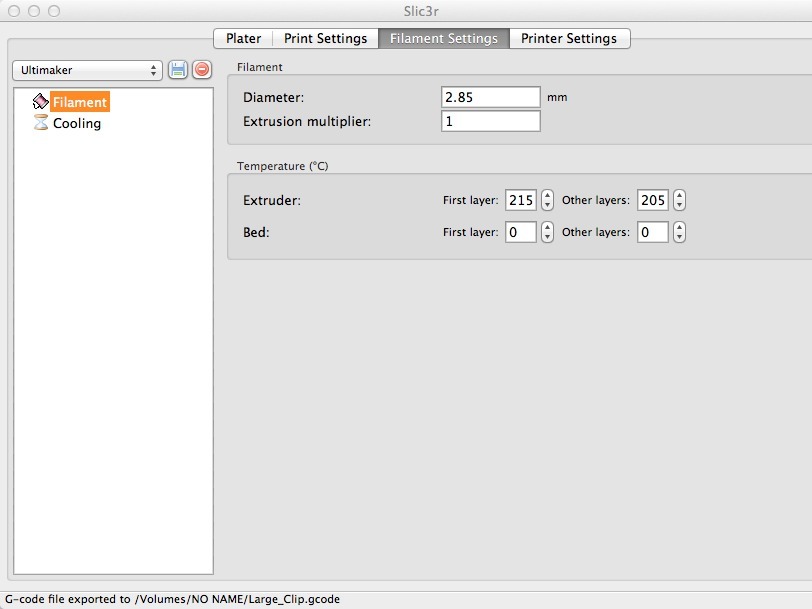Click the Filament spool icon in sidebar
812x609 pixels.
click(40, 102)
